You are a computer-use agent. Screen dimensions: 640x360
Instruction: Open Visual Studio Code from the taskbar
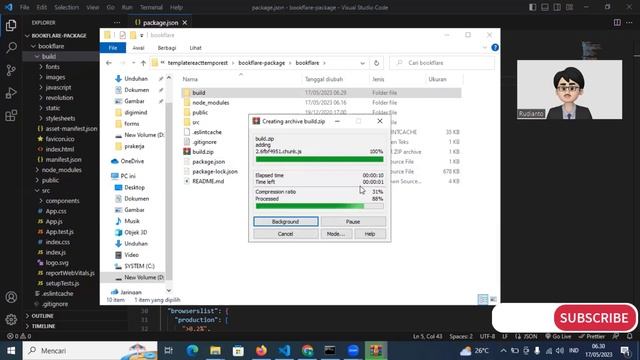pyautogui.click(x=284, y=350)
